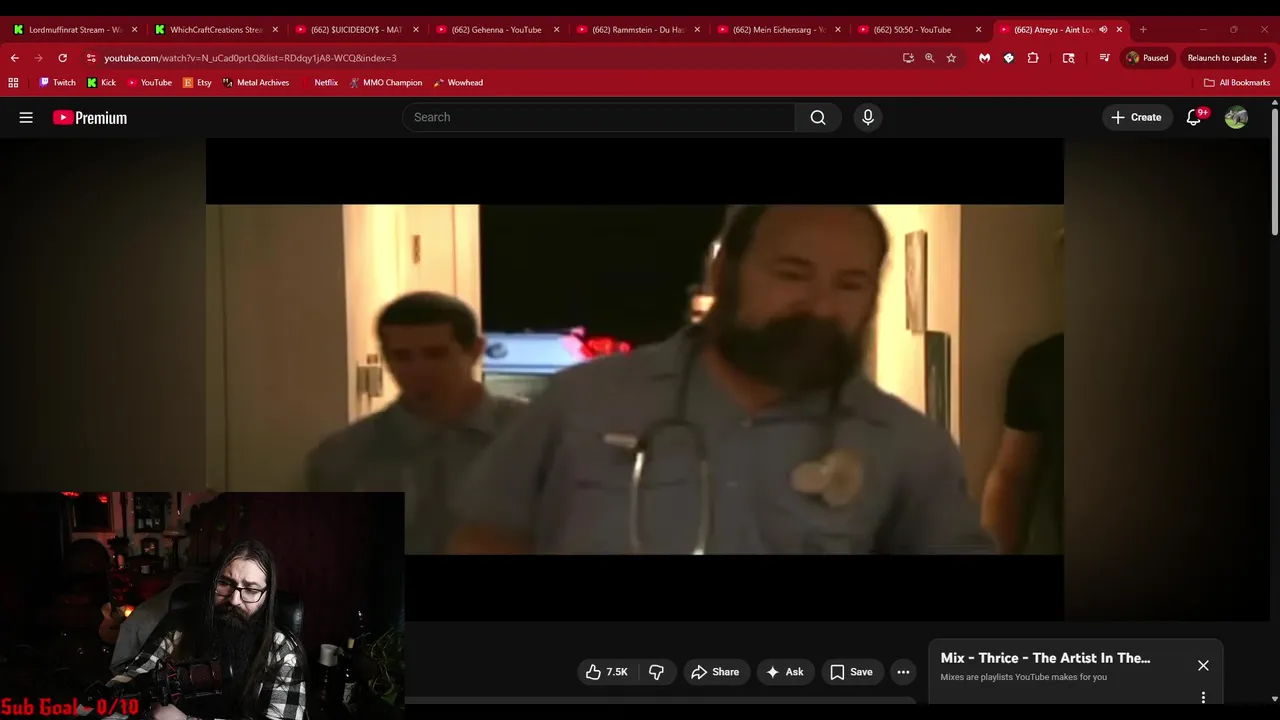
Task: Open Kick bookmark
Action: click(101, 83)
